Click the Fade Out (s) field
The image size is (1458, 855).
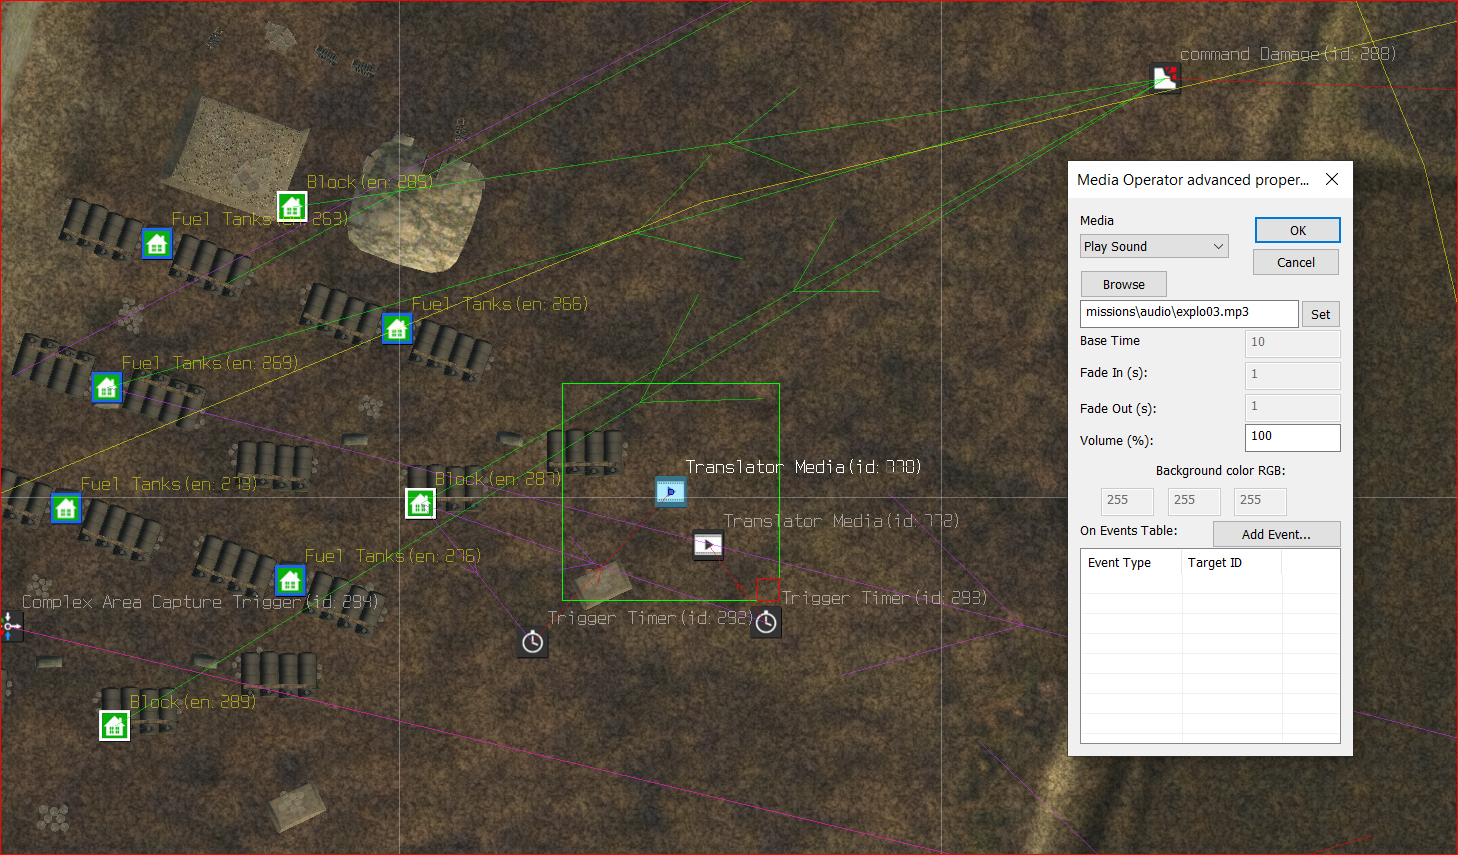1292,407
